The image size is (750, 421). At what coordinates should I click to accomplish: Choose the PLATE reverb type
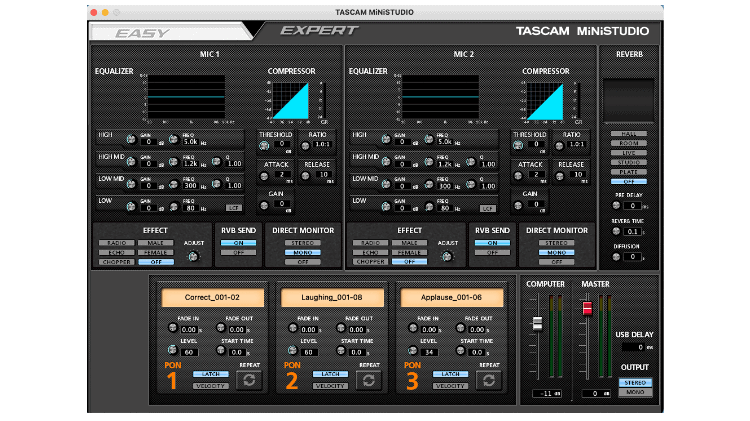(x=629, y=172)
